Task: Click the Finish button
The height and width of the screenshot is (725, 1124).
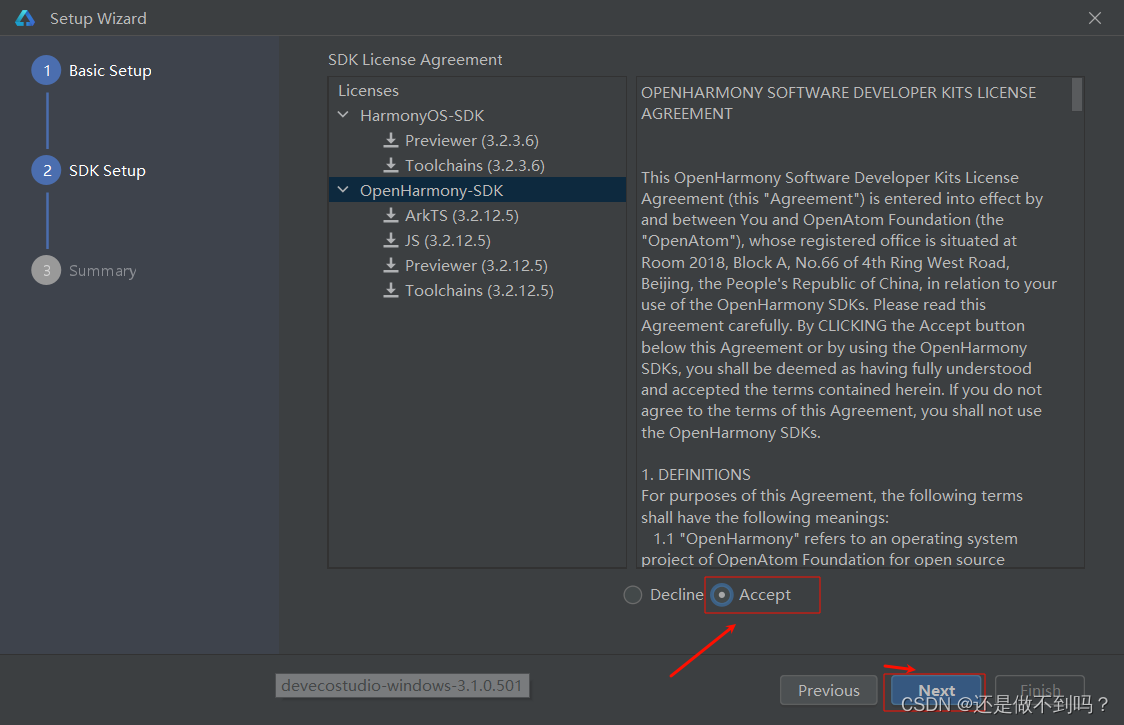Action: coord(1039,690)
